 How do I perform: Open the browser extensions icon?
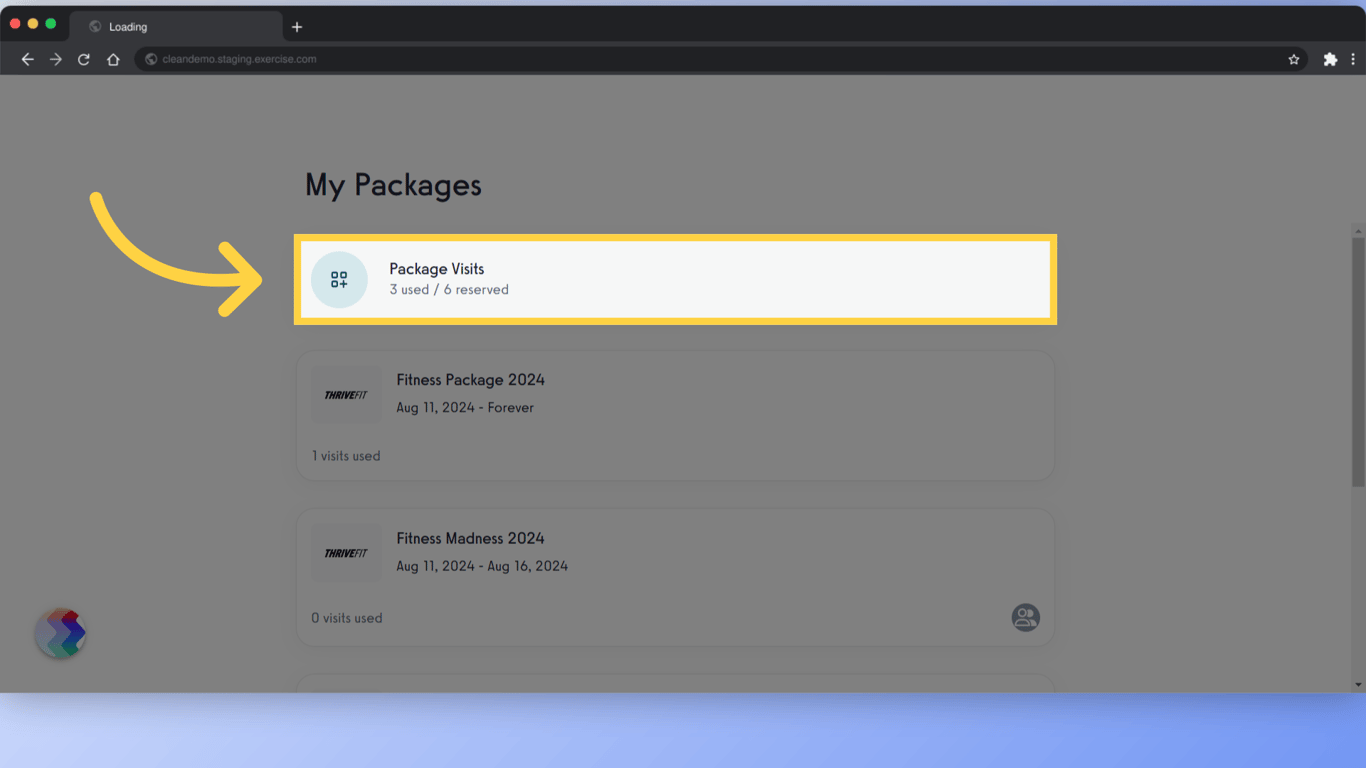point(1330,58)
